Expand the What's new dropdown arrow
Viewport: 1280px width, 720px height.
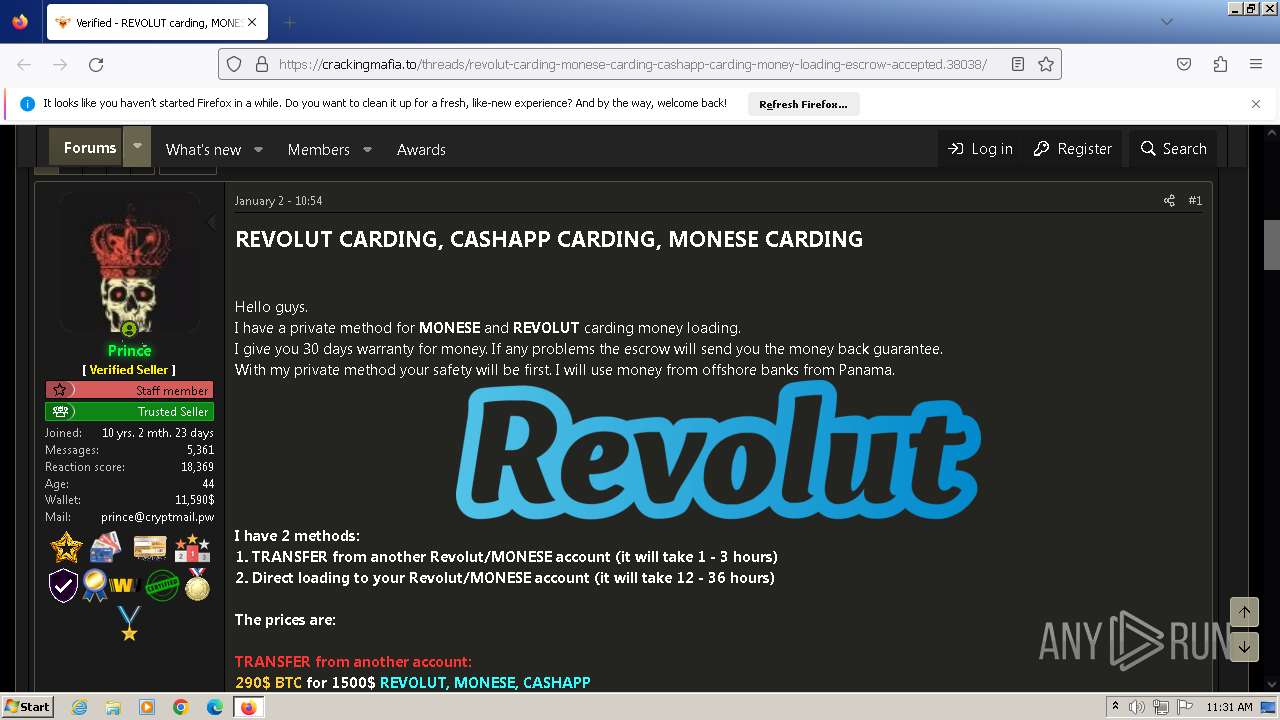pos(258,149)
